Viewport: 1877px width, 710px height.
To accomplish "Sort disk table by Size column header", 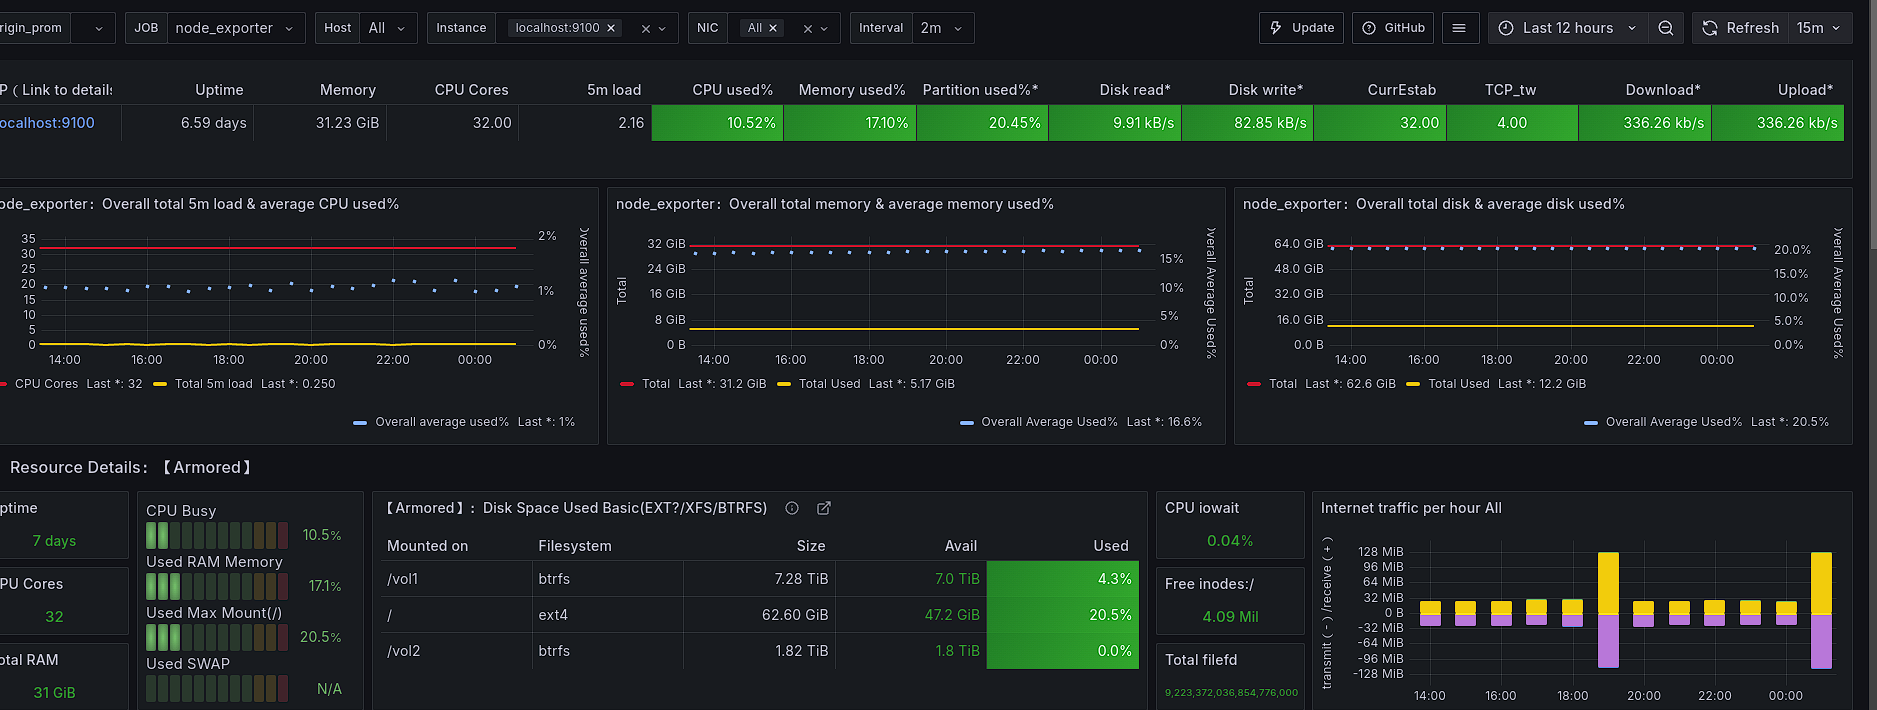I will pos(810,546).
